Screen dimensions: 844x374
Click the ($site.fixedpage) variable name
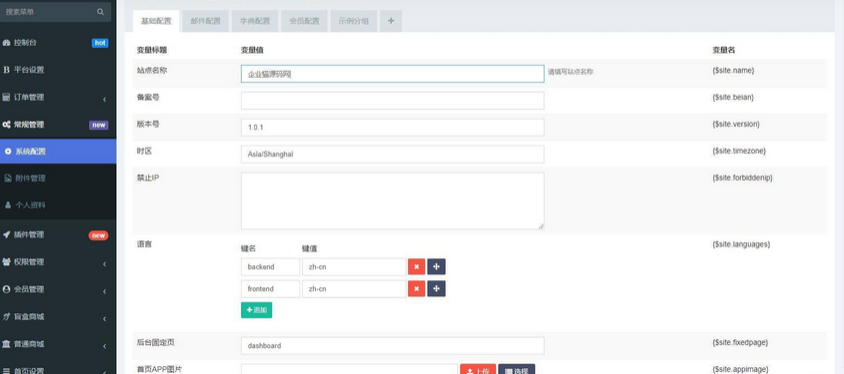pyautogui.click(x=740, y=343)
